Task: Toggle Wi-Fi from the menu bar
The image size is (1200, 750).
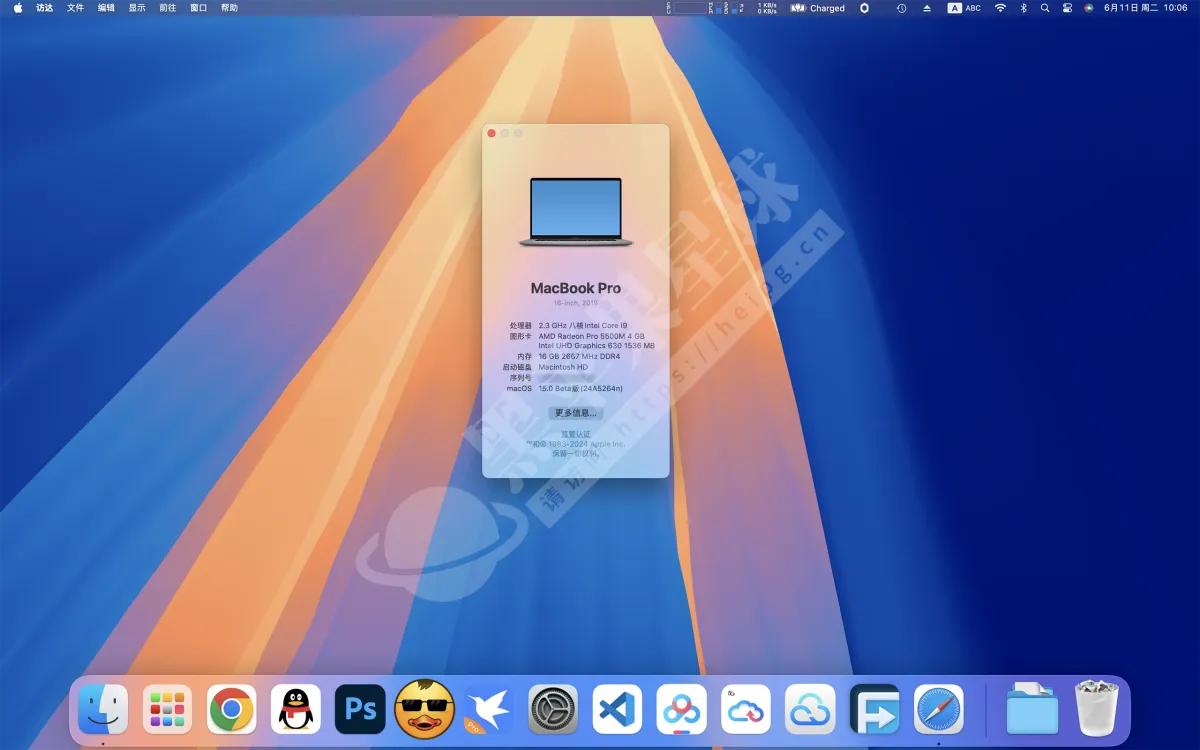Action: tap(1000, 8)
